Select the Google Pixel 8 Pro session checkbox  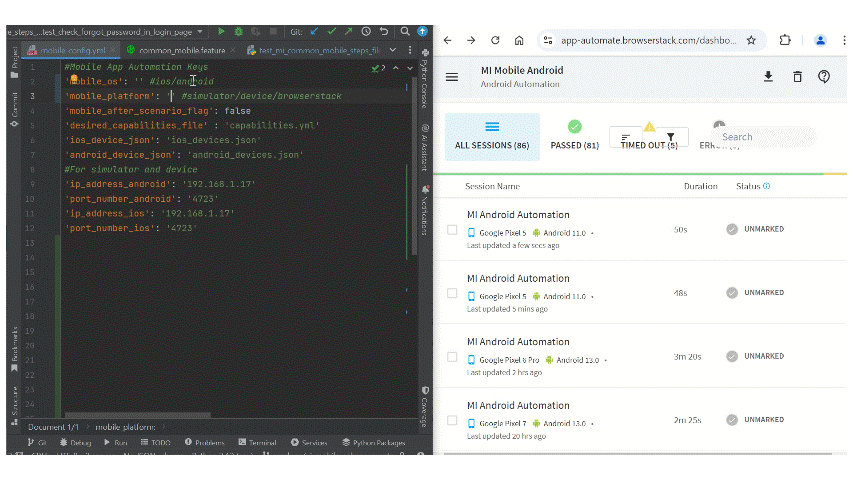[x=452, y=357]
